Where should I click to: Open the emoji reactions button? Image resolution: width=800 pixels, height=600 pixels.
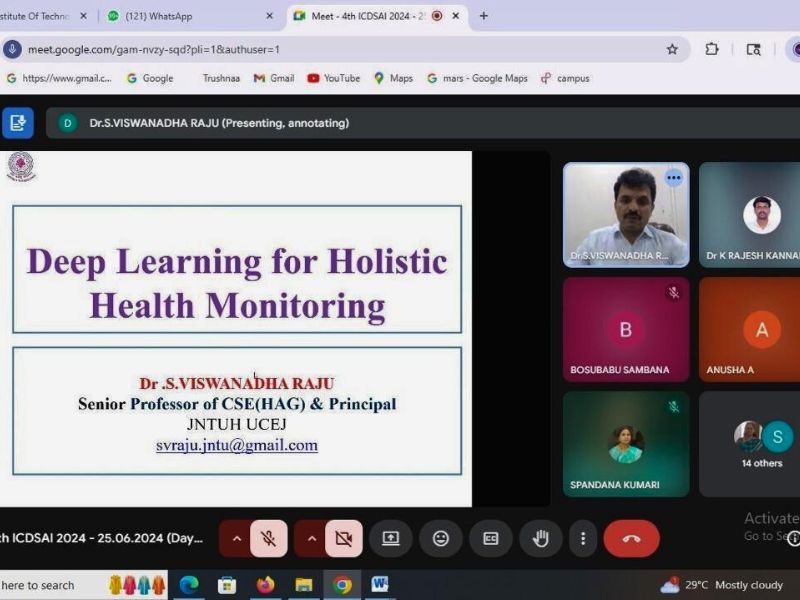pyautogui.click(x=440, y=539)
